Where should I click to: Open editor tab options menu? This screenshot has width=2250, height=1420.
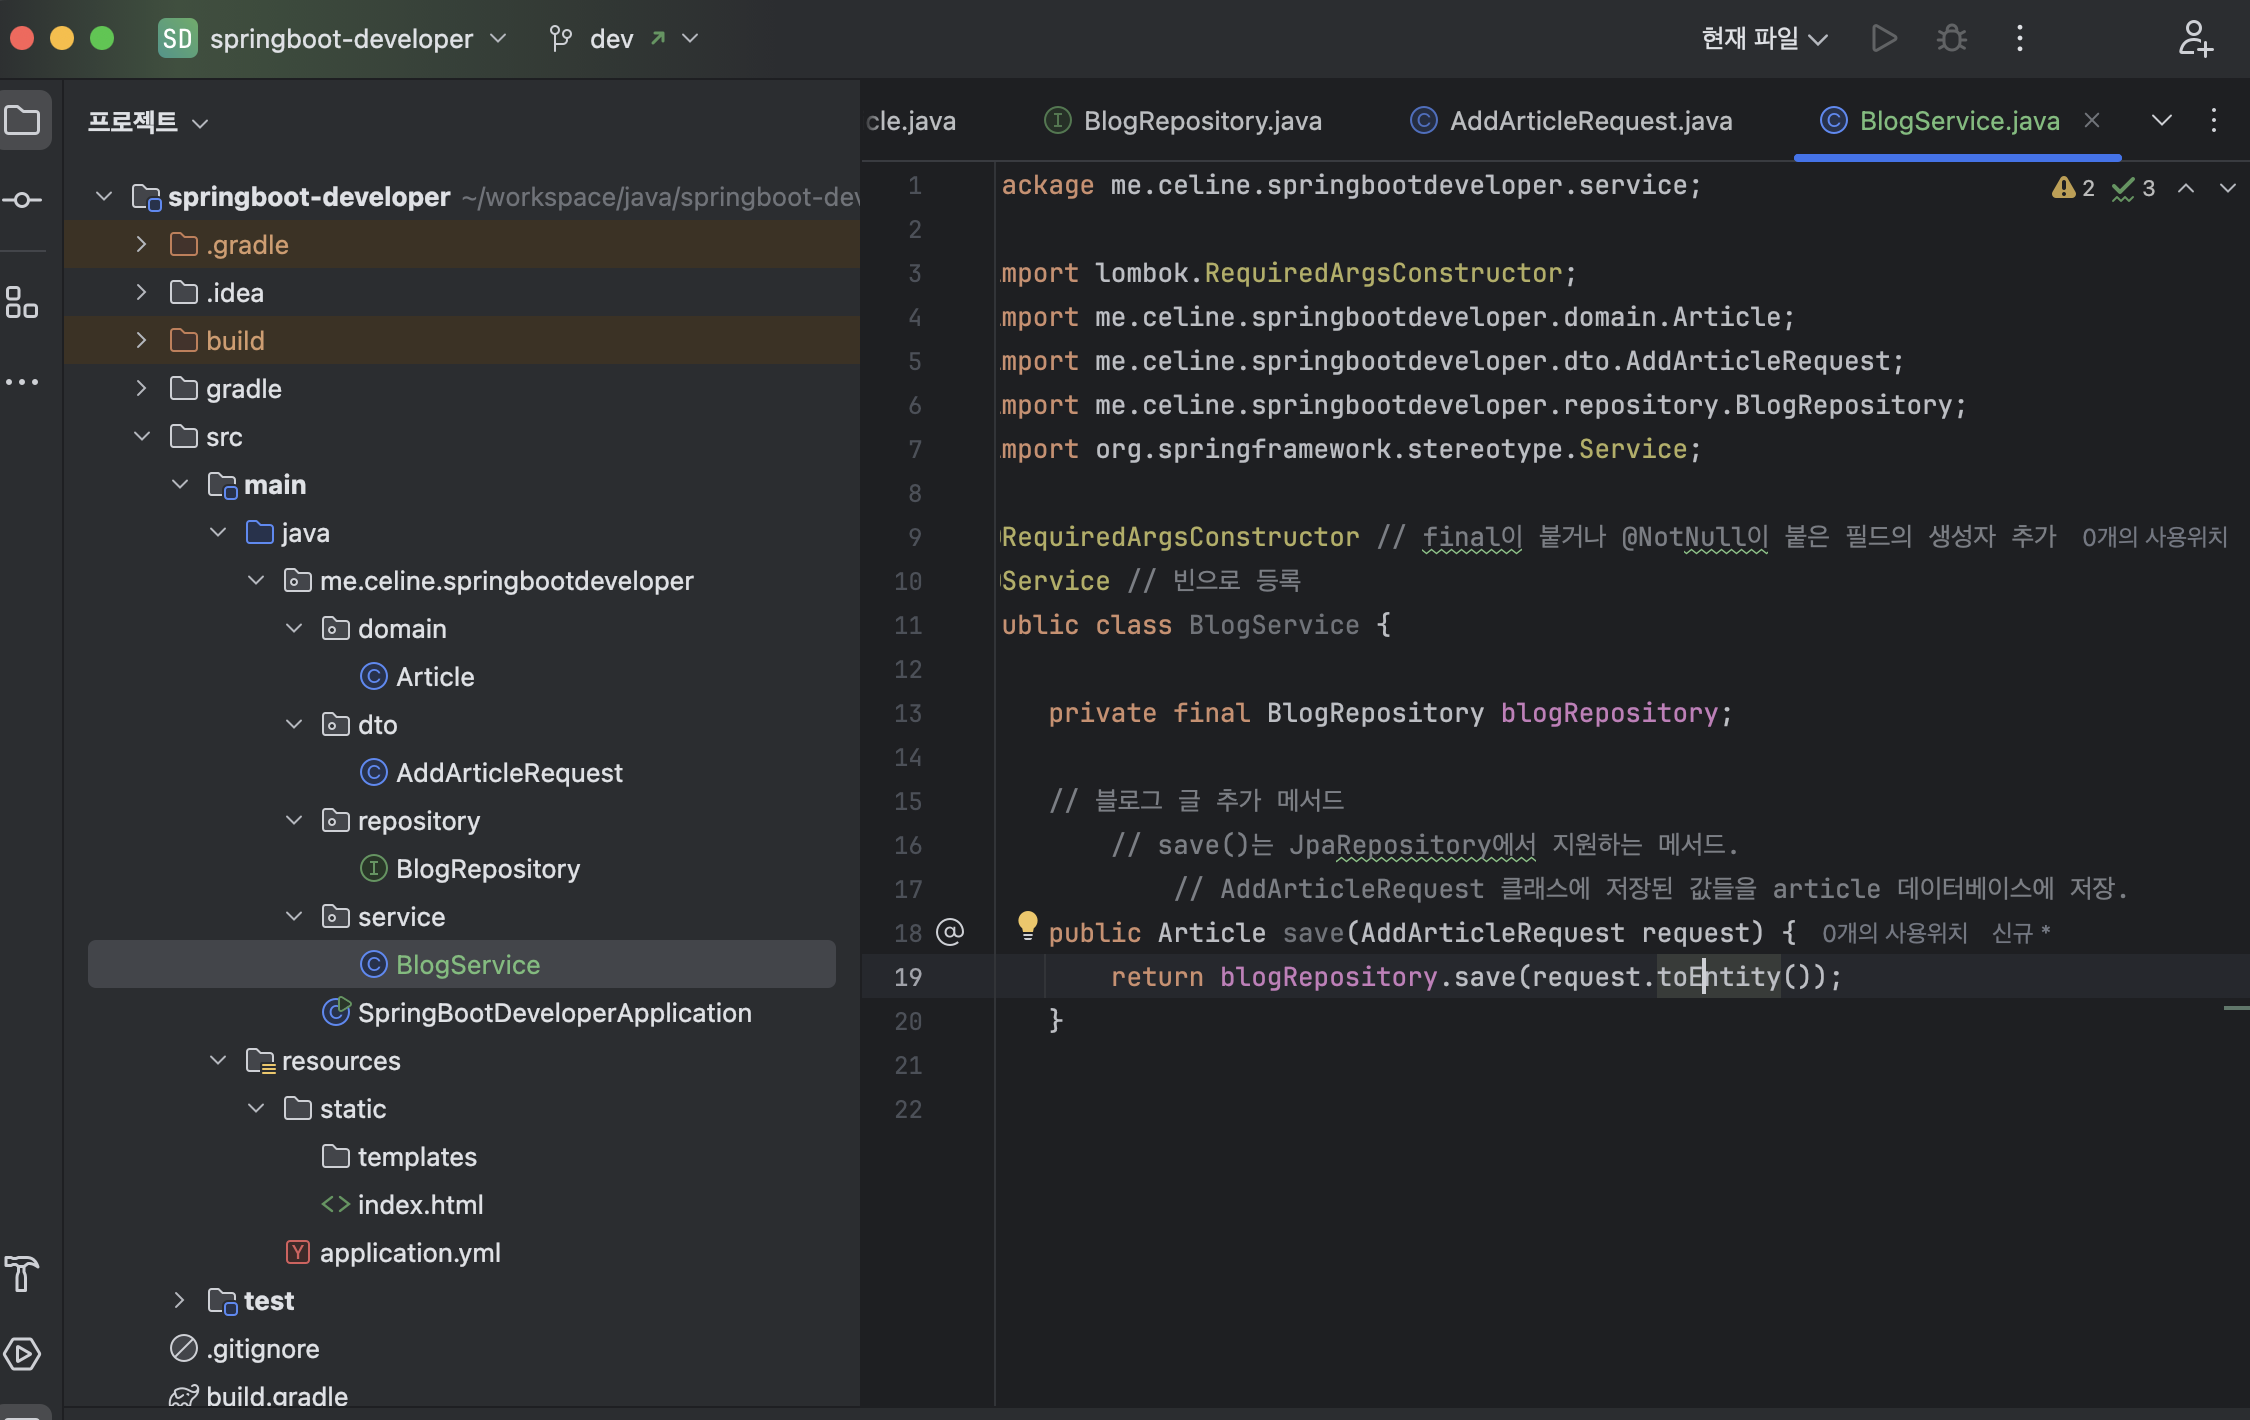click(2214, 121)
